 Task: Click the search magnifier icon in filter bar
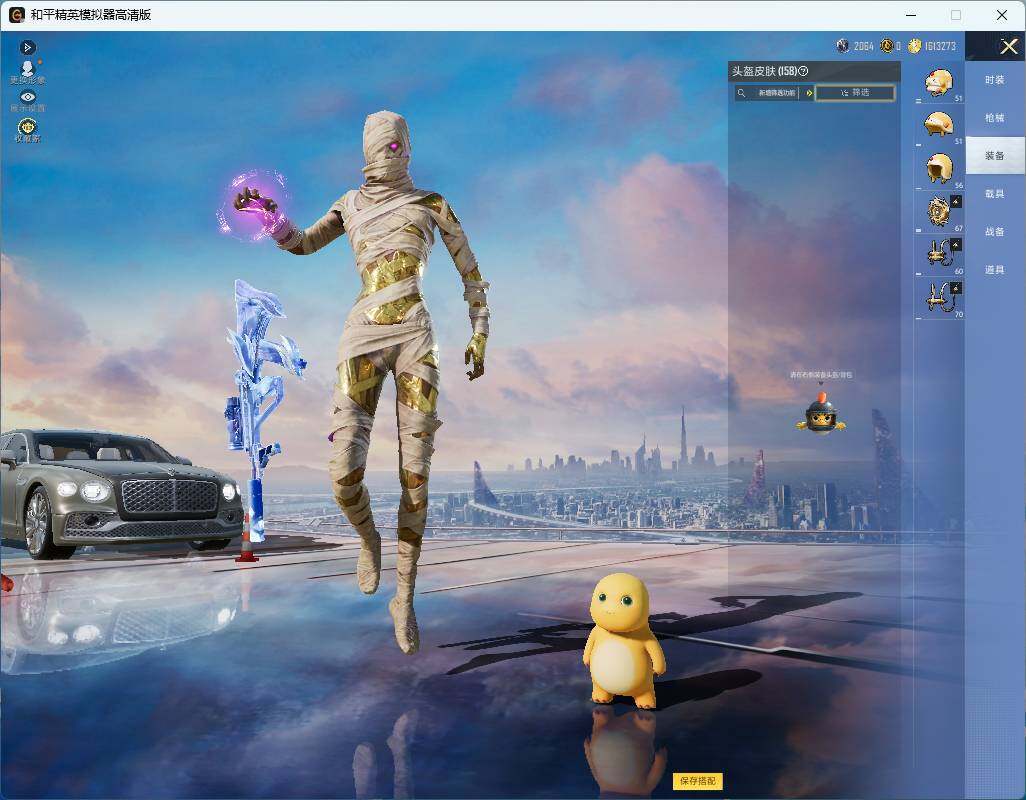pyautogui.click(x=741, y=93)
